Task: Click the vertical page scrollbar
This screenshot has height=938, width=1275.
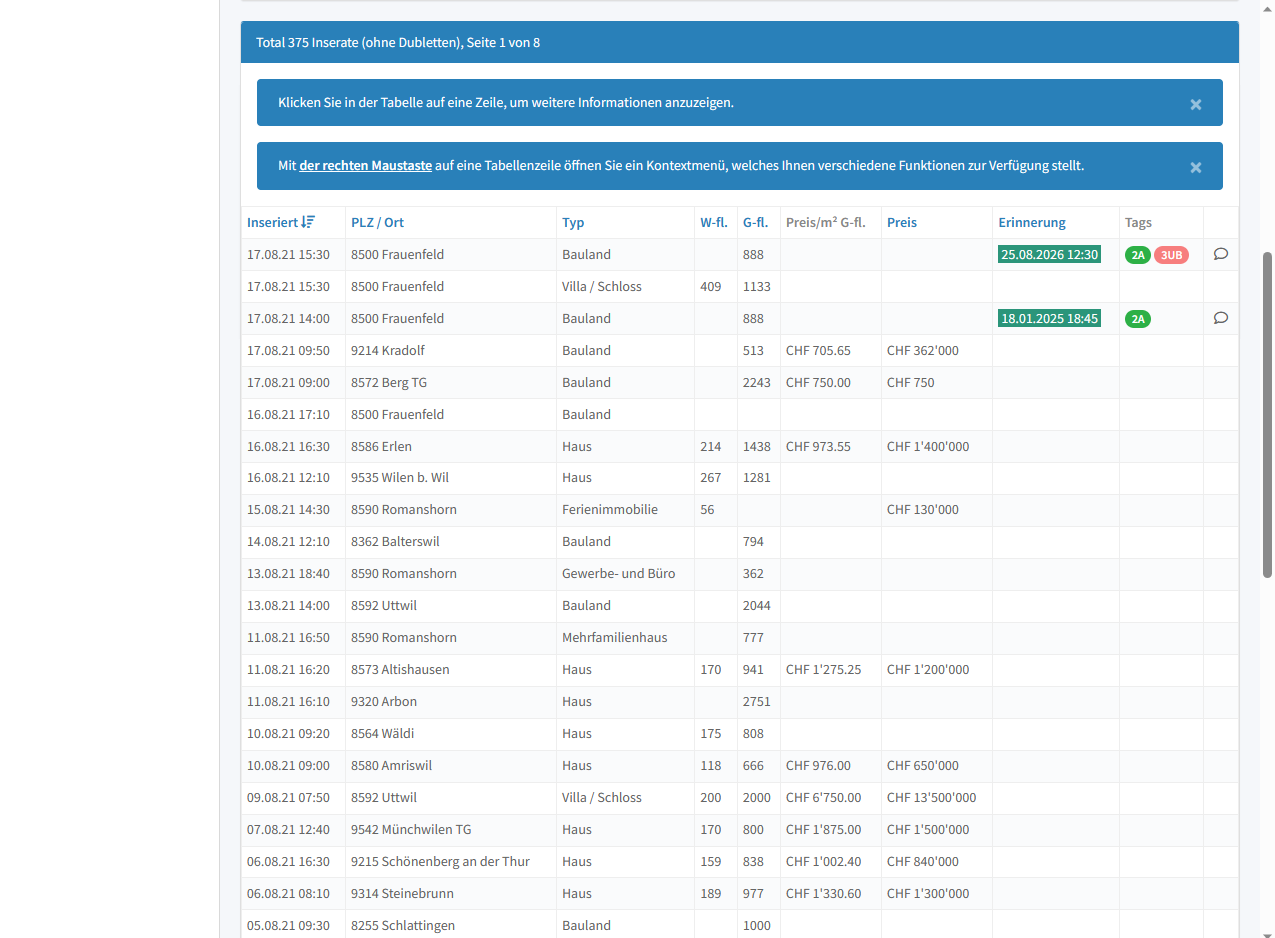Action: [x=1268, y=414]
